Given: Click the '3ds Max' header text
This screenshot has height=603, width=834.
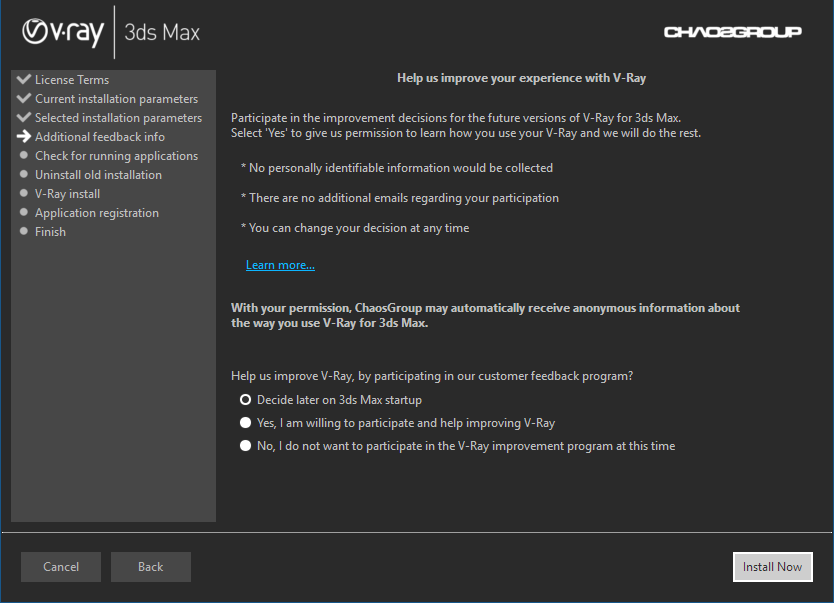Looking at the screenshot, I should pyautogui.click(x=163, y=32).
